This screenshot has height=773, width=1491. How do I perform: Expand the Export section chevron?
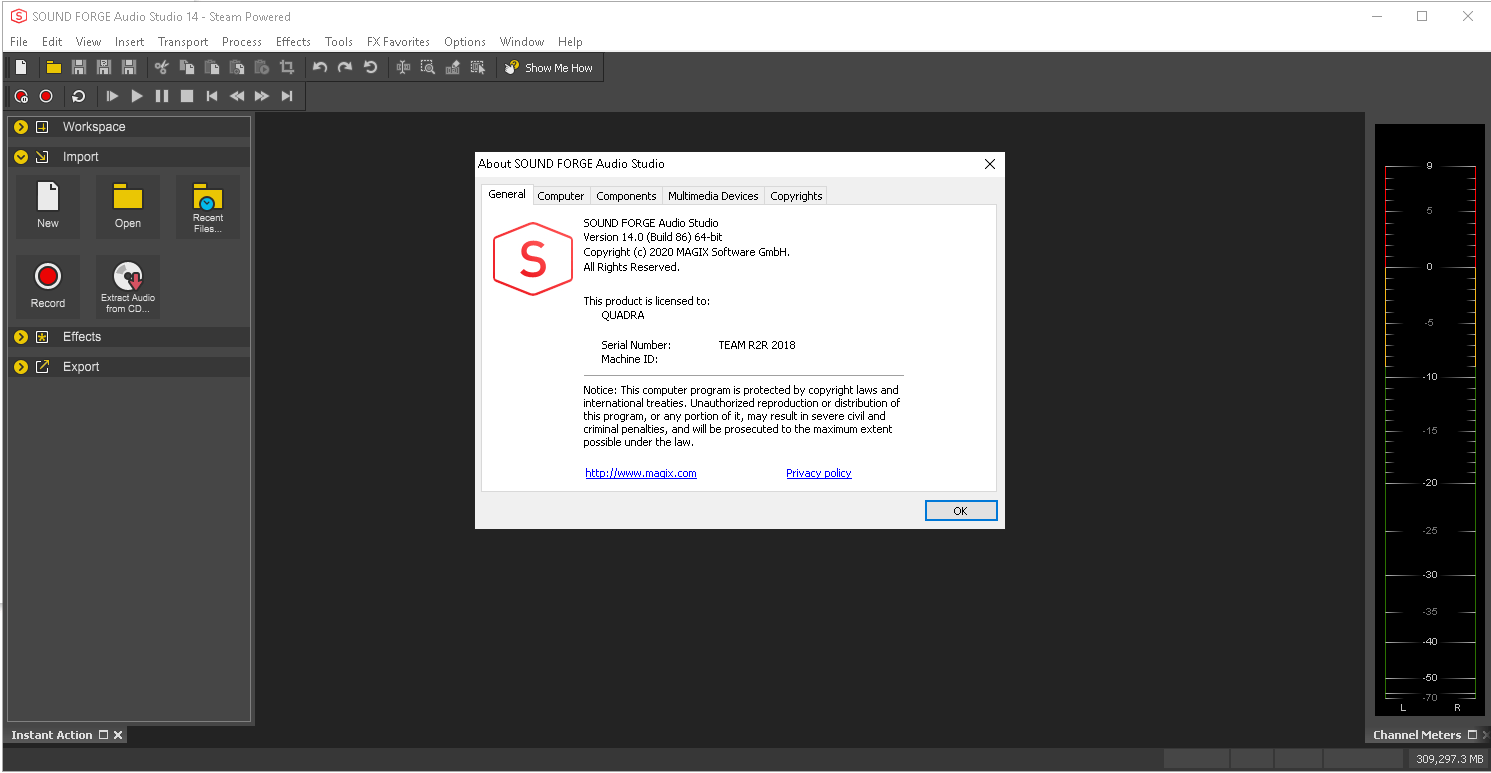21,367
